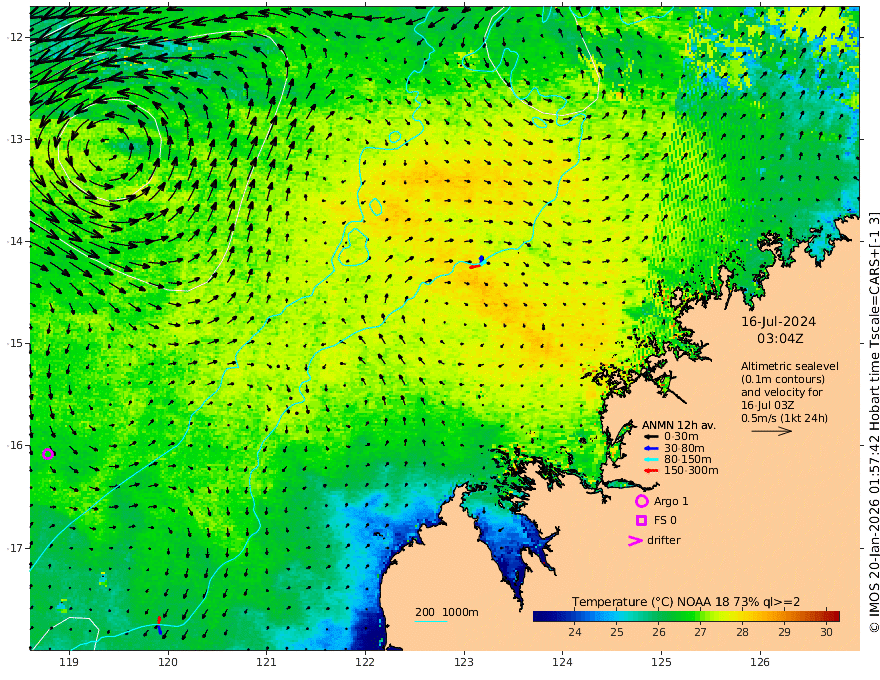Click the latitude axis label -12

(15, 37)
